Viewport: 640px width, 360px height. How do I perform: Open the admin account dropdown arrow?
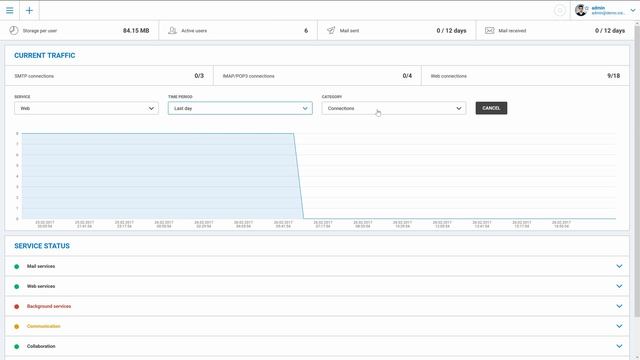pyautogui.click(x=633, y=11)
